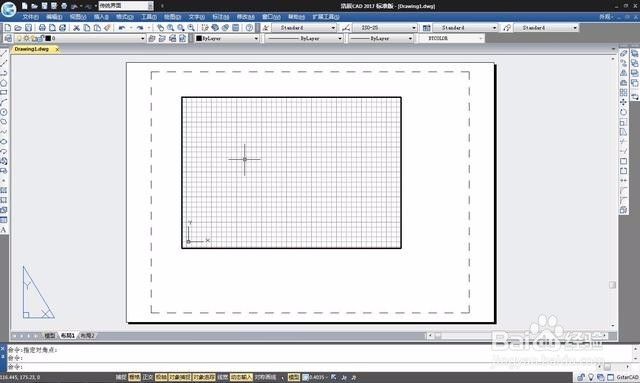Toggle 正交 ortho mode in status bar
640x383 pixels.
148,377
